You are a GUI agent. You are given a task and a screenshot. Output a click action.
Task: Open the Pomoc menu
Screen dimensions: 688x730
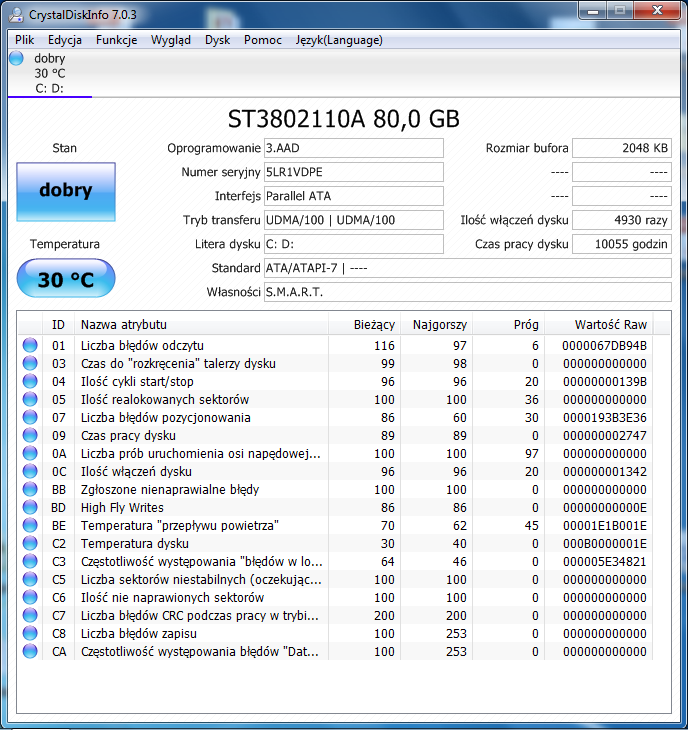[x=263, y=40]
